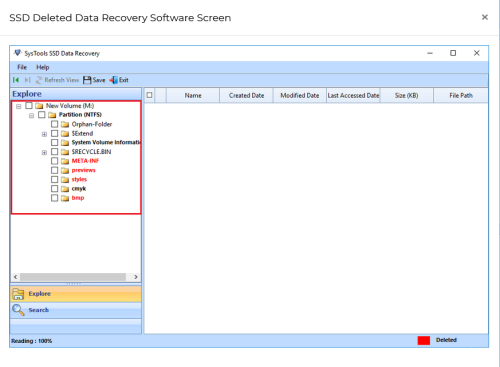Click the tree horizontal scrollbar right arrow
The height and width of the screenshot is (367, 500).
click(136, 277)
